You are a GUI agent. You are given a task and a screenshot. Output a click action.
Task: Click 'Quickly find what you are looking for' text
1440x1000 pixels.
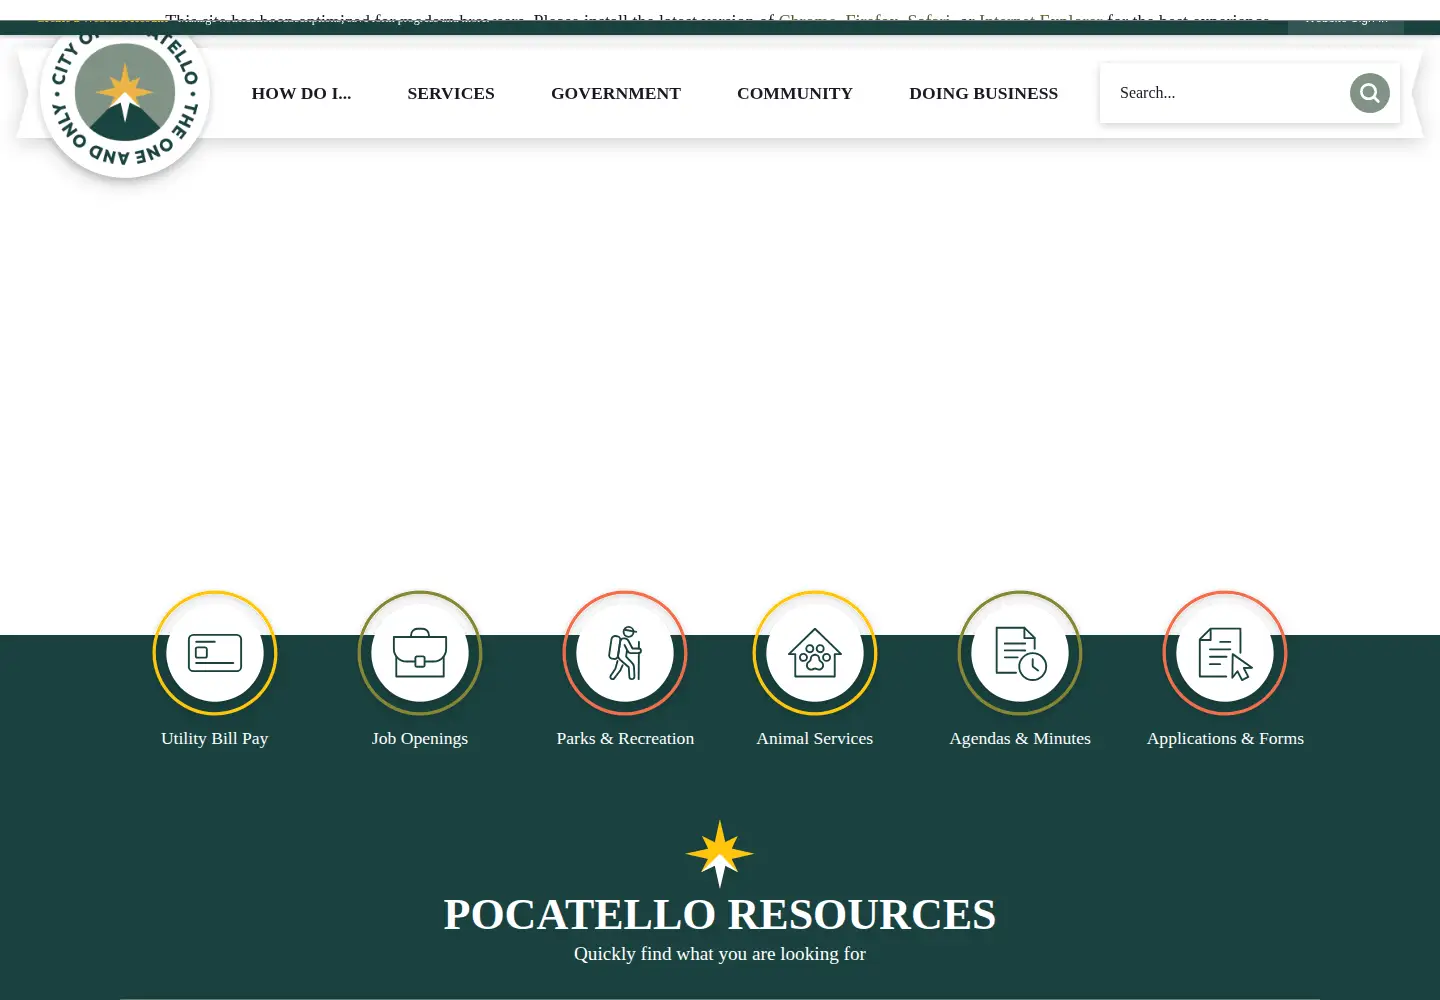click(720, 954)
